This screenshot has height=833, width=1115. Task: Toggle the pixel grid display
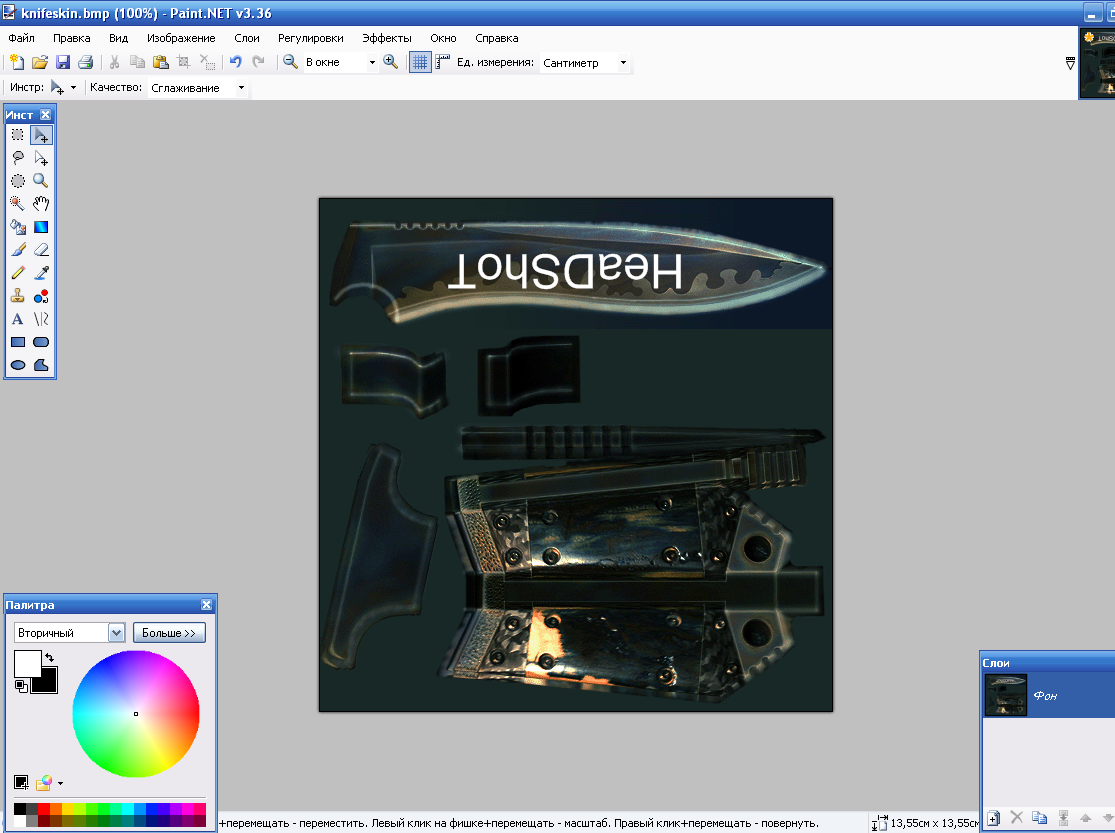[420, 62]
